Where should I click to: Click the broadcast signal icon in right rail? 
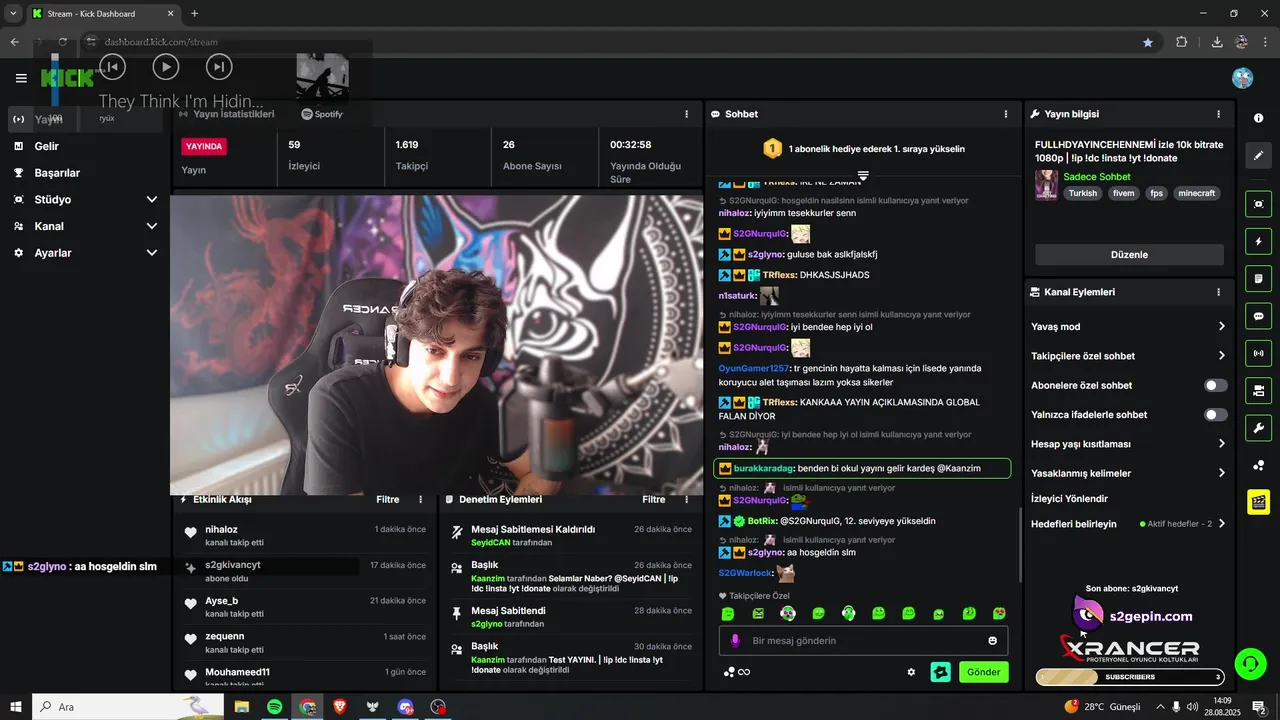tap(1258, 353)
